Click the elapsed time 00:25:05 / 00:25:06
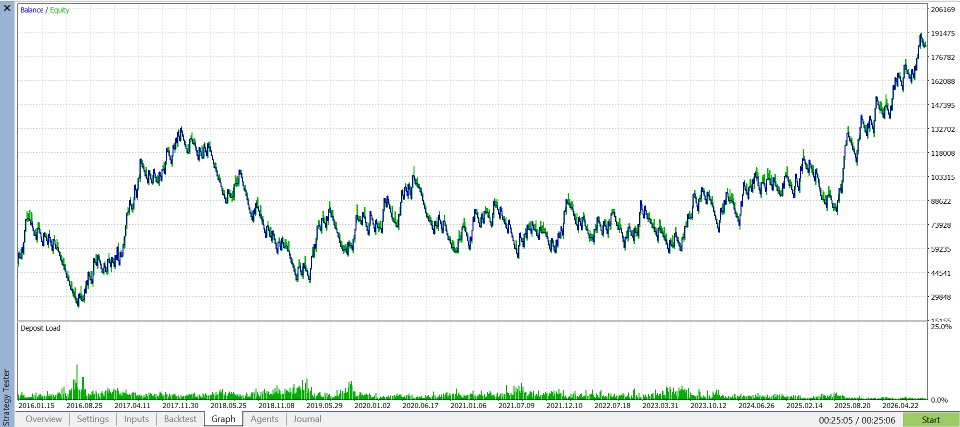 point(858,420)
